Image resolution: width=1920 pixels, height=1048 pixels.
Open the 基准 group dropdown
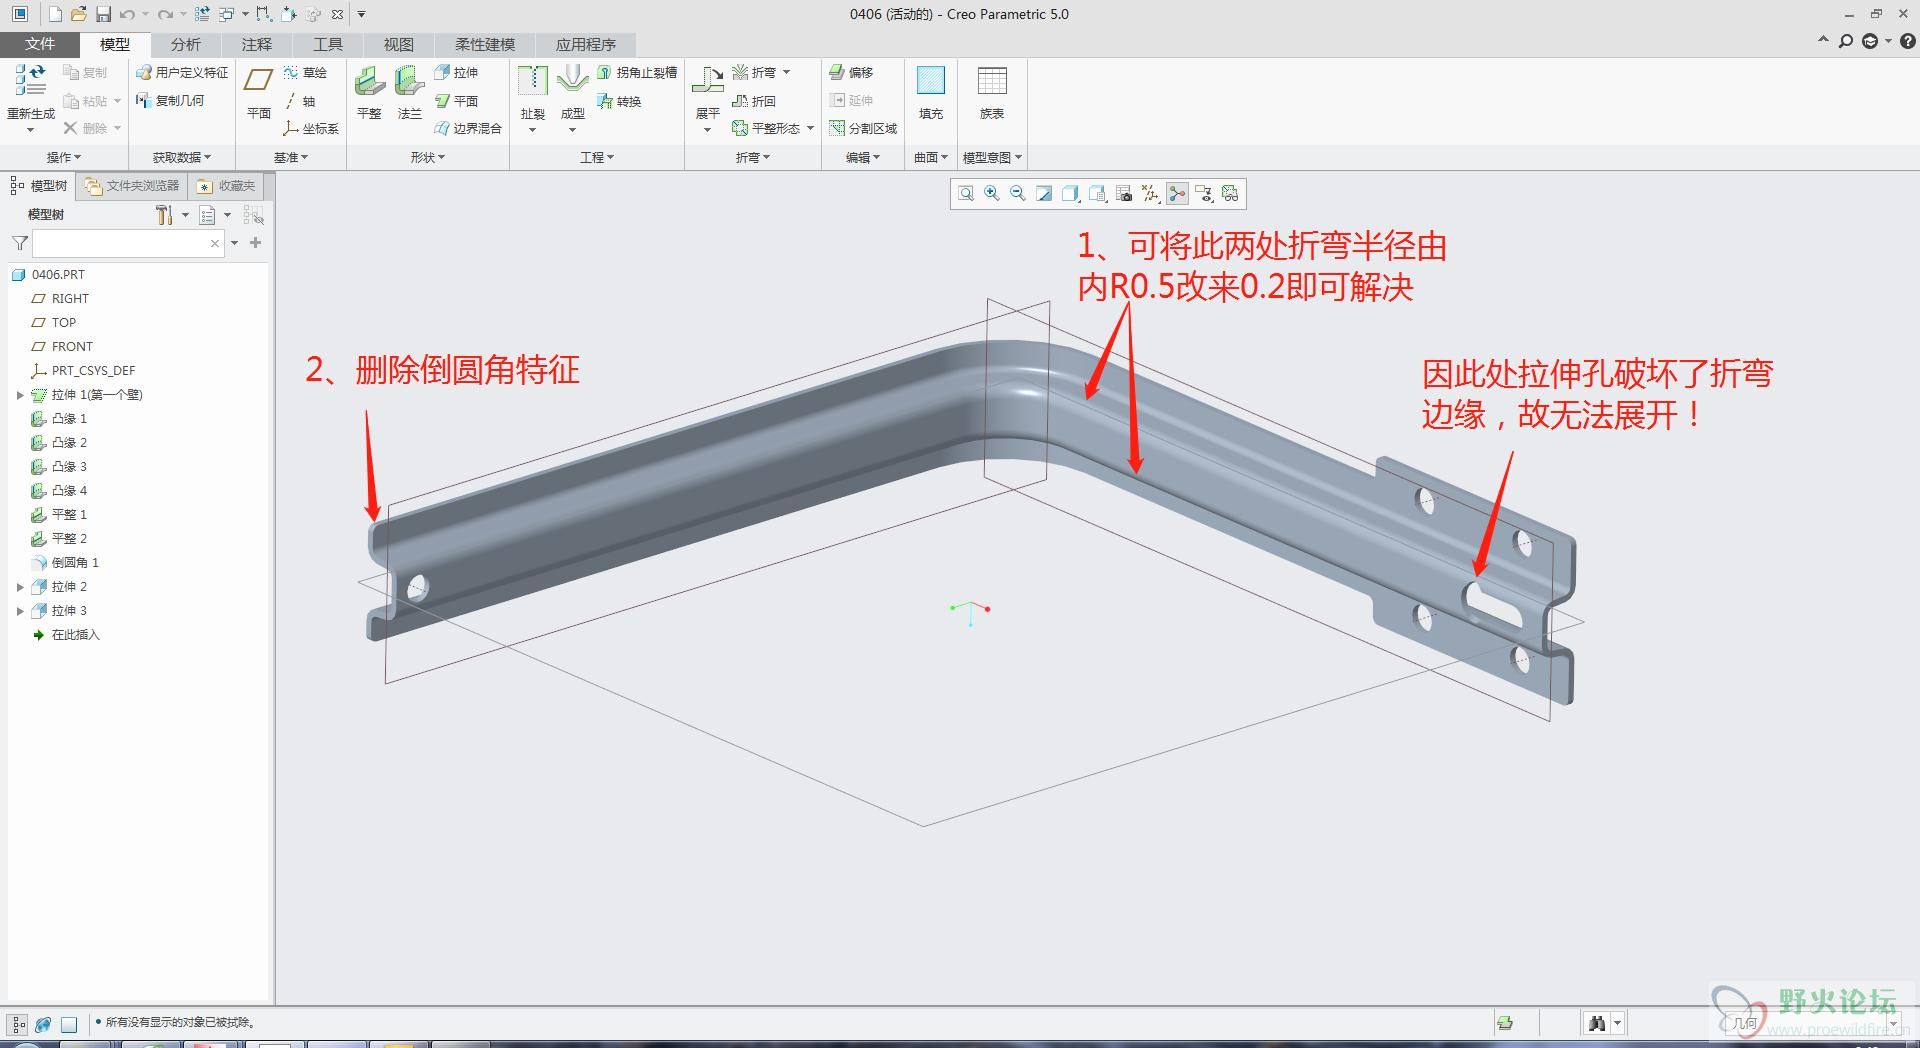point(291,157)
